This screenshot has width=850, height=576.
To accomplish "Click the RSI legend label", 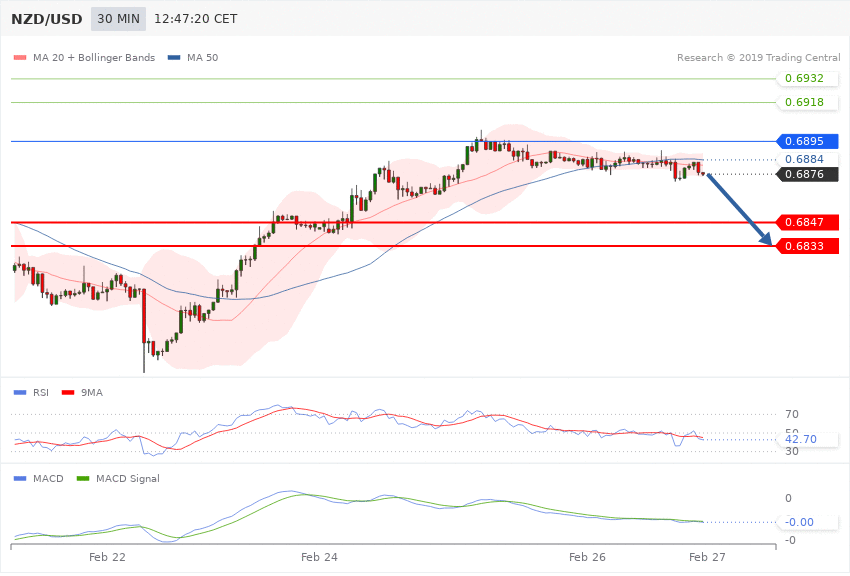I will point(41,392).
